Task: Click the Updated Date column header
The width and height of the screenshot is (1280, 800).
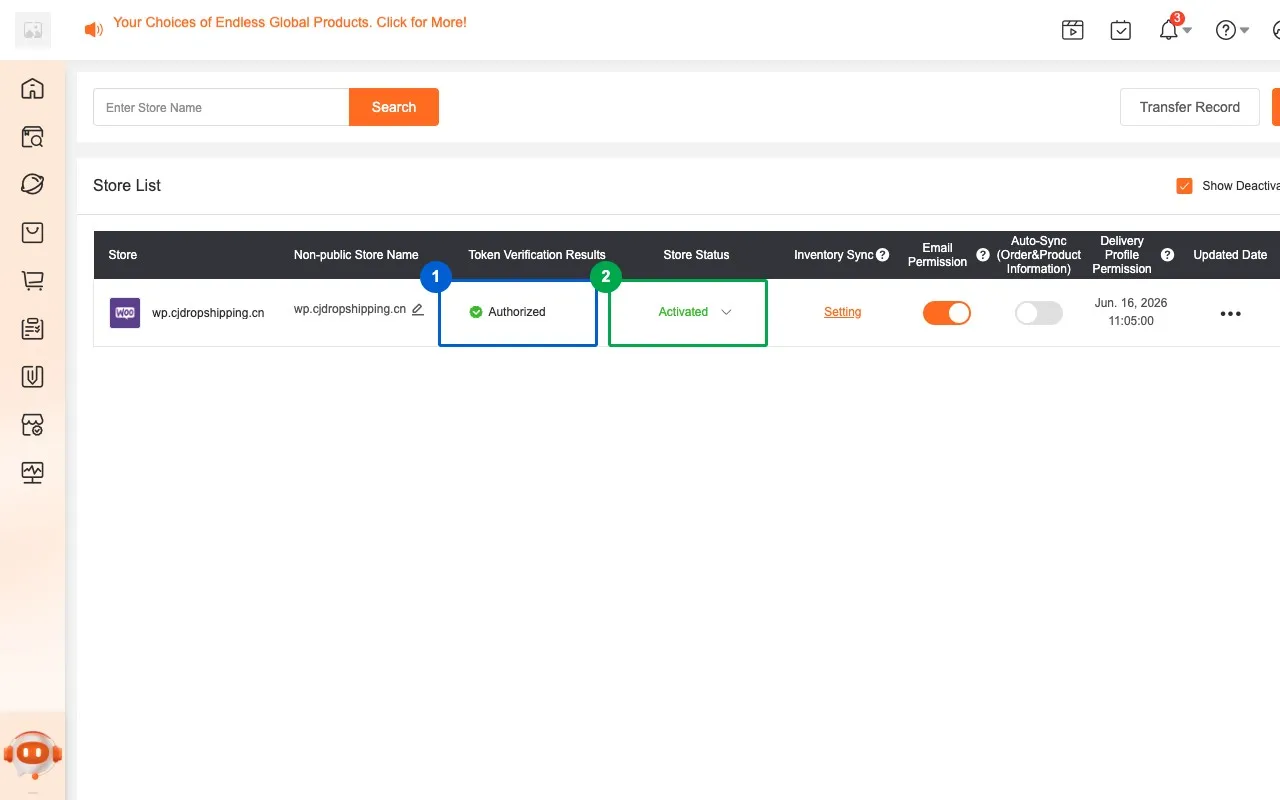Action: [x=1230, y=255]
